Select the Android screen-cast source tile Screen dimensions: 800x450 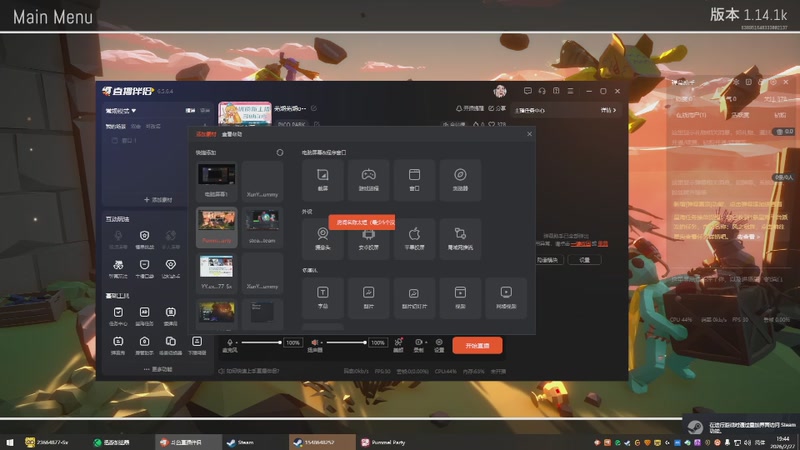click(368, 239)
